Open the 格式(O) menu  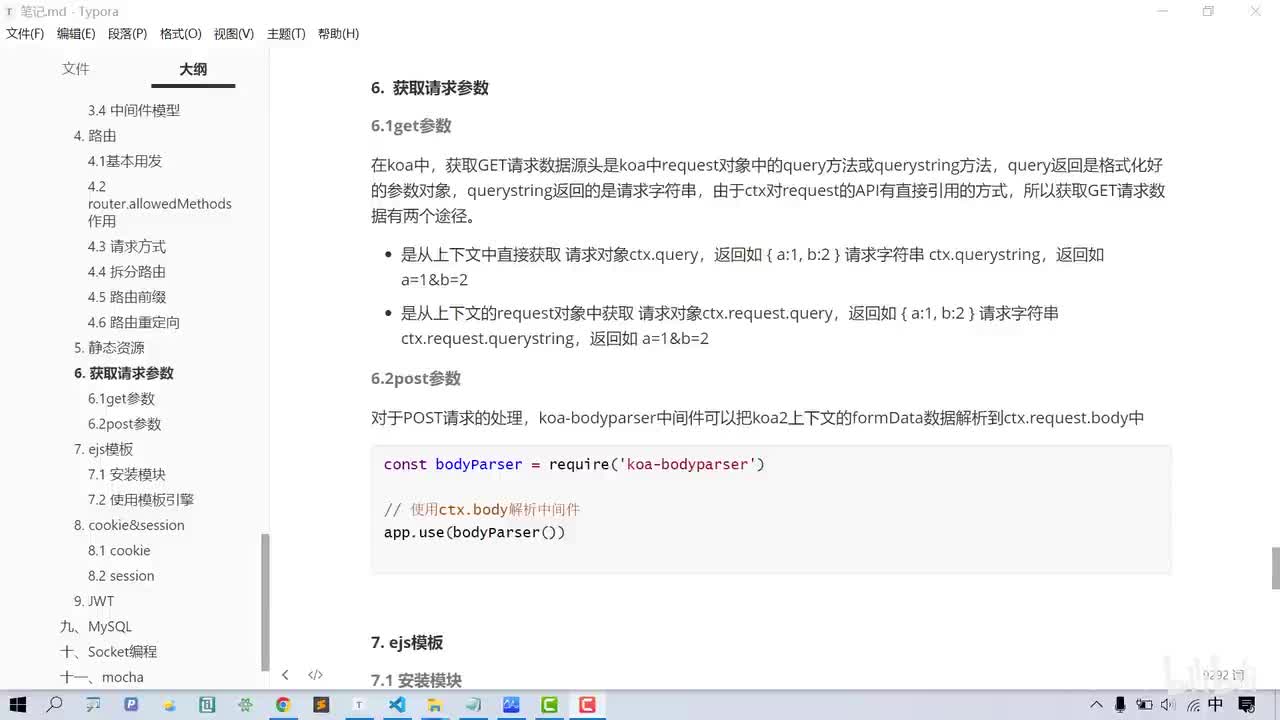180,34
